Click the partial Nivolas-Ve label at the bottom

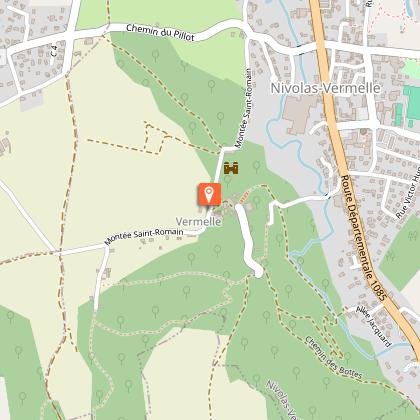click(282, 400)
